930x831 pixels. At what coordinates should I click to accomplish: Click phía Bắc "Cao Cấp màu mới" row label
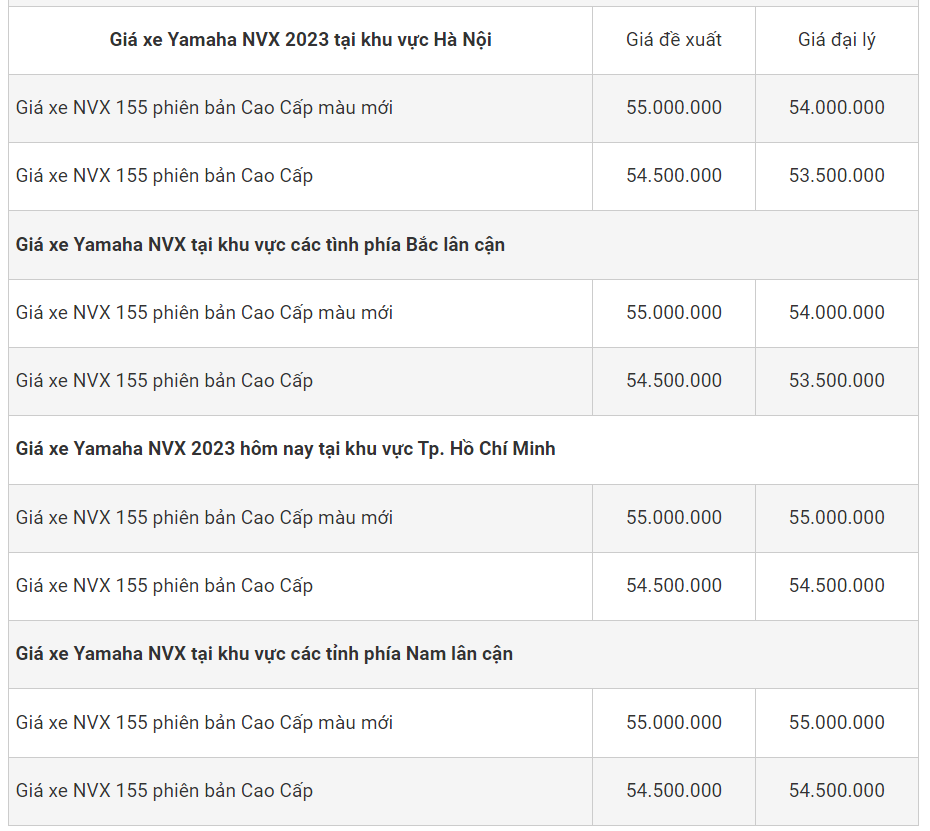tap(204, 313)
